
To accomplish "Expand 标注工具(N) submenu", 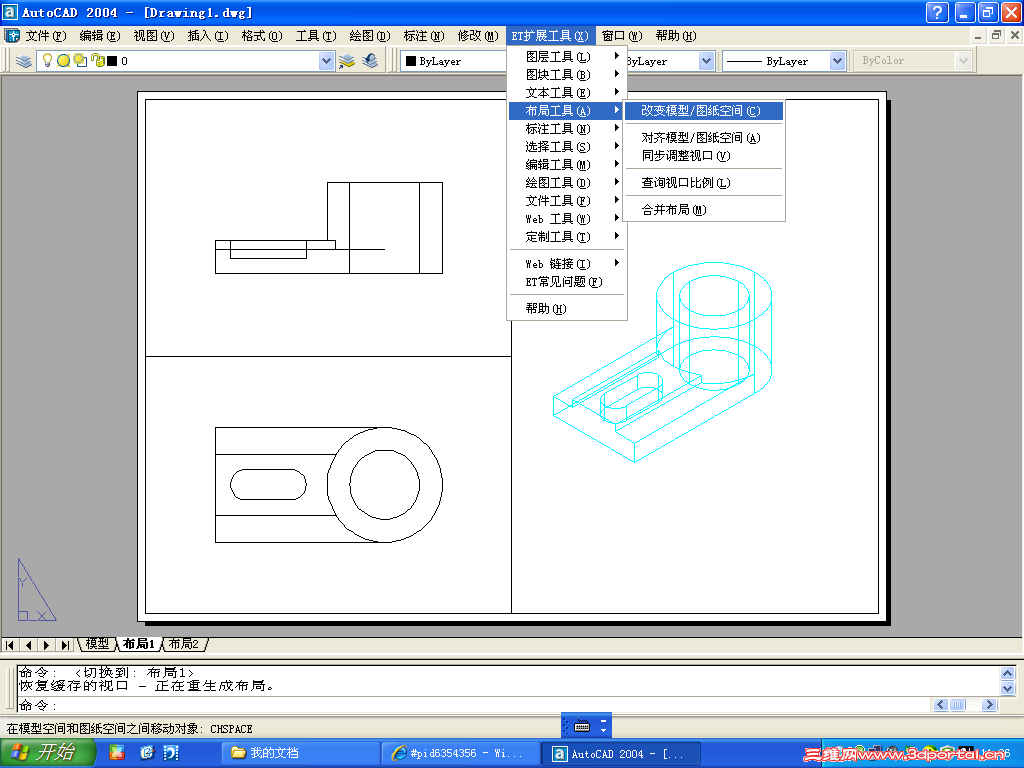I will 567,129.
